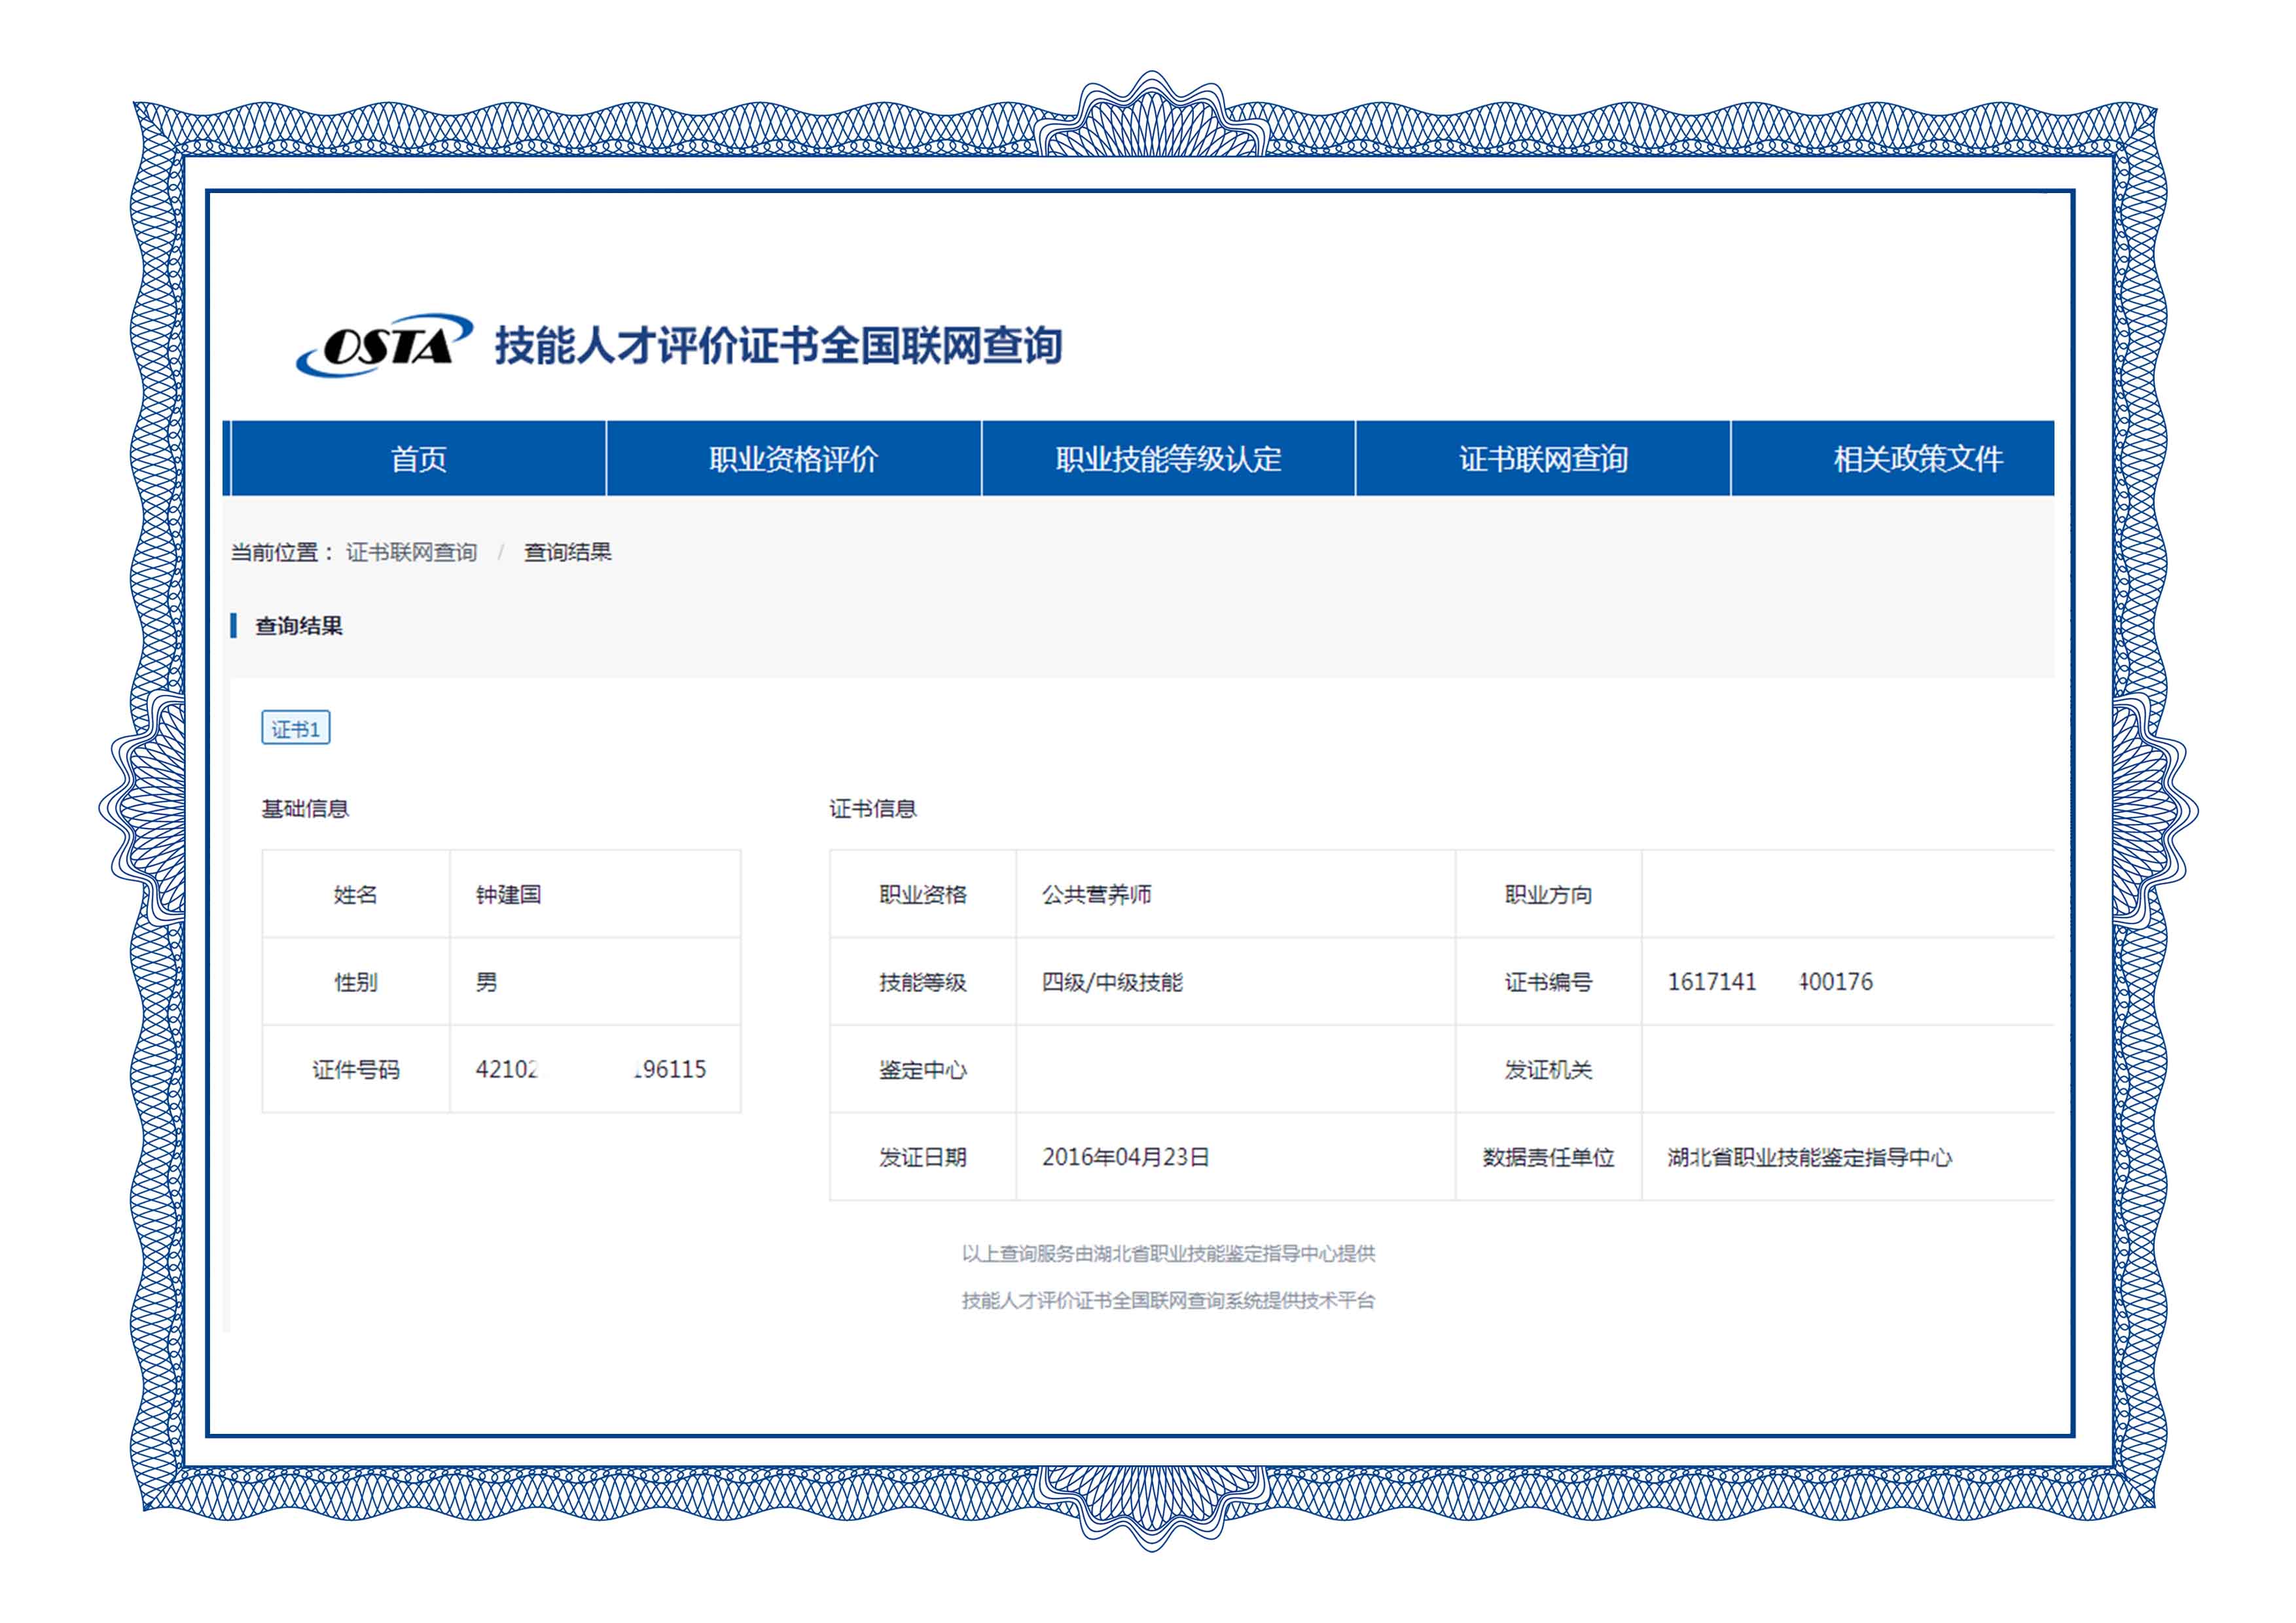2296x1623 pixels.
Task: Click the 基础信息 section label
Action: click(305, 809)
